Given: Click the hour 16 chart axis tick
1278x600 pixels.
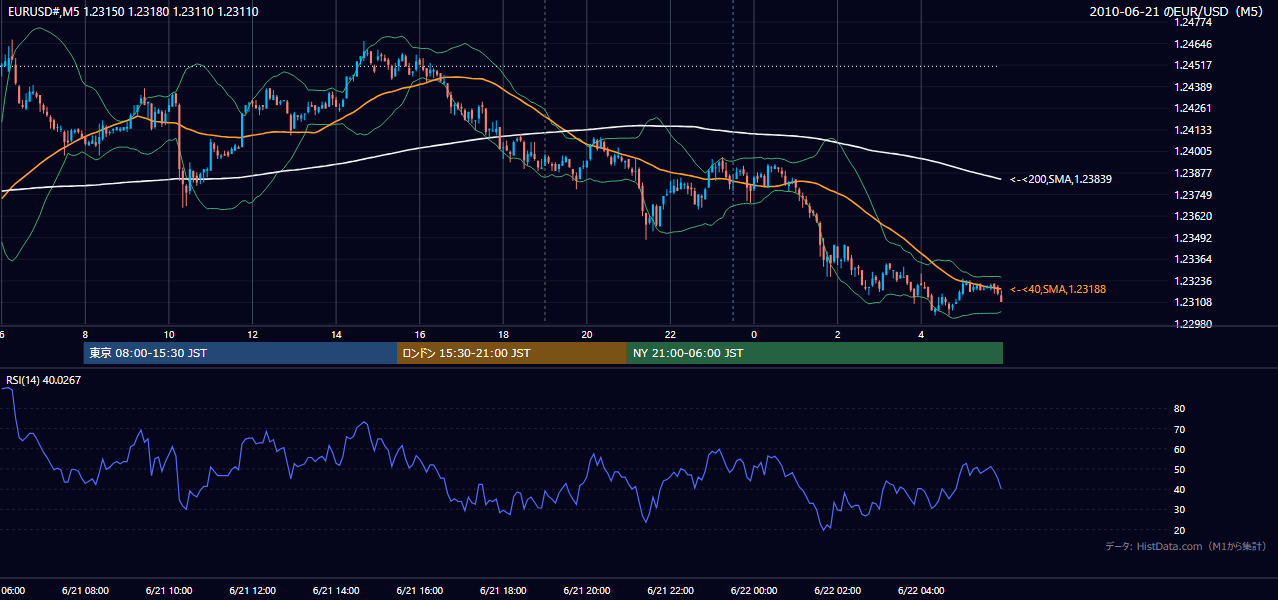Looking at the screenshot, I should click(420, 335).
